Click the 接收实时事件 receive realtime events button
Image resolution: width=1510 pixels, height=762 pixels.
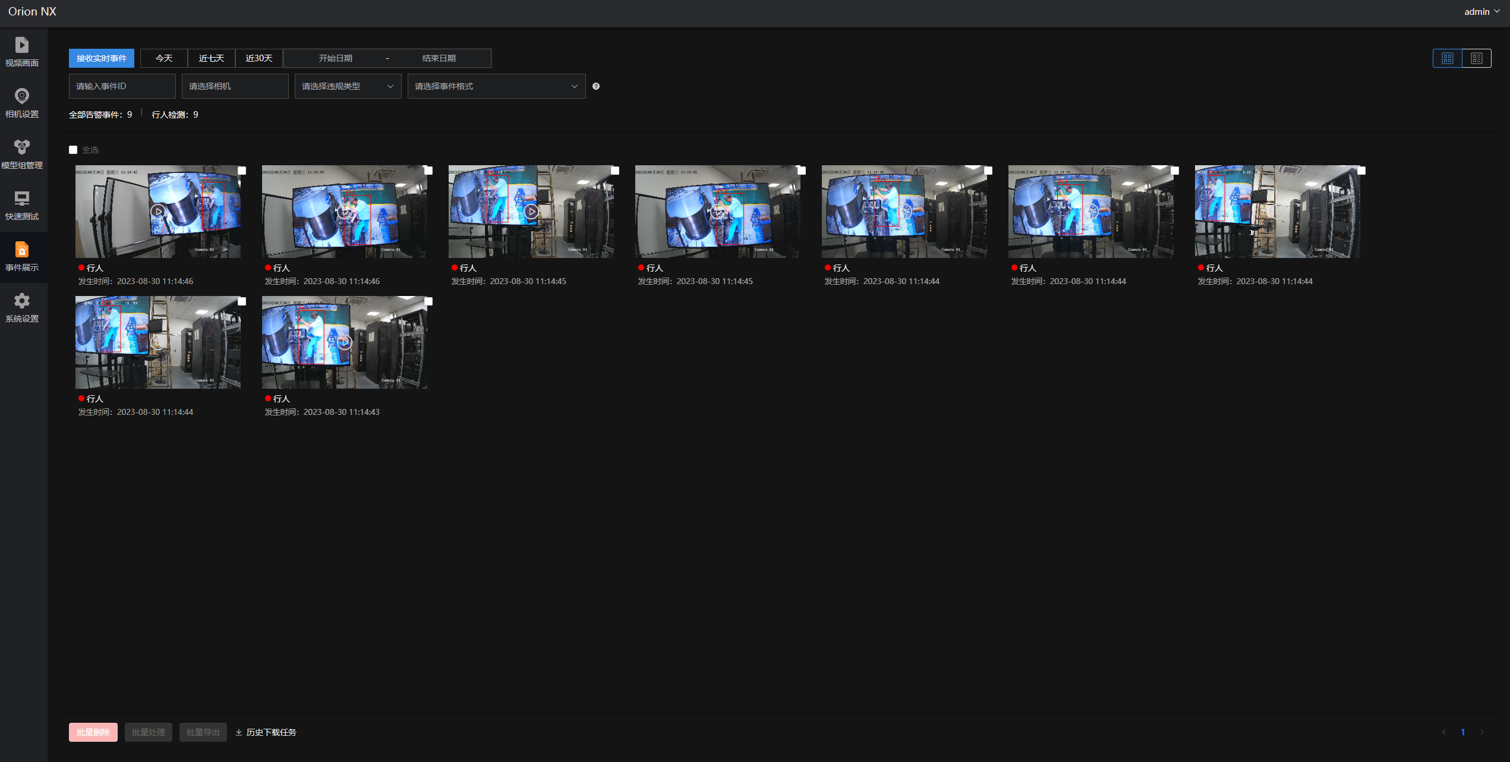[101, 58]
